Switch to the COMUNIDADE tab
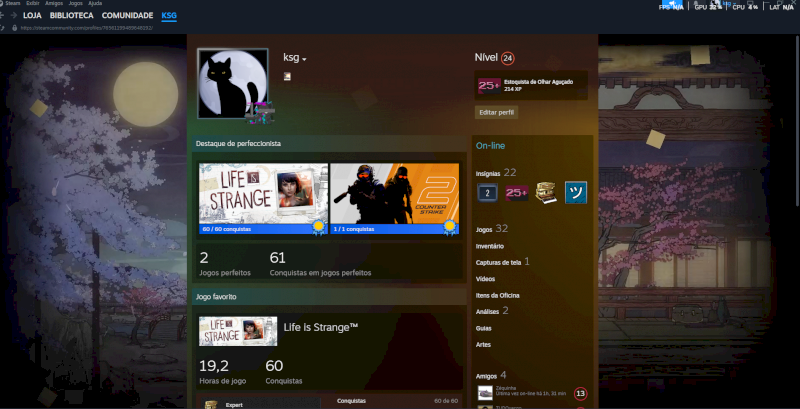The image size is (800, 409). tap(128, 16)
